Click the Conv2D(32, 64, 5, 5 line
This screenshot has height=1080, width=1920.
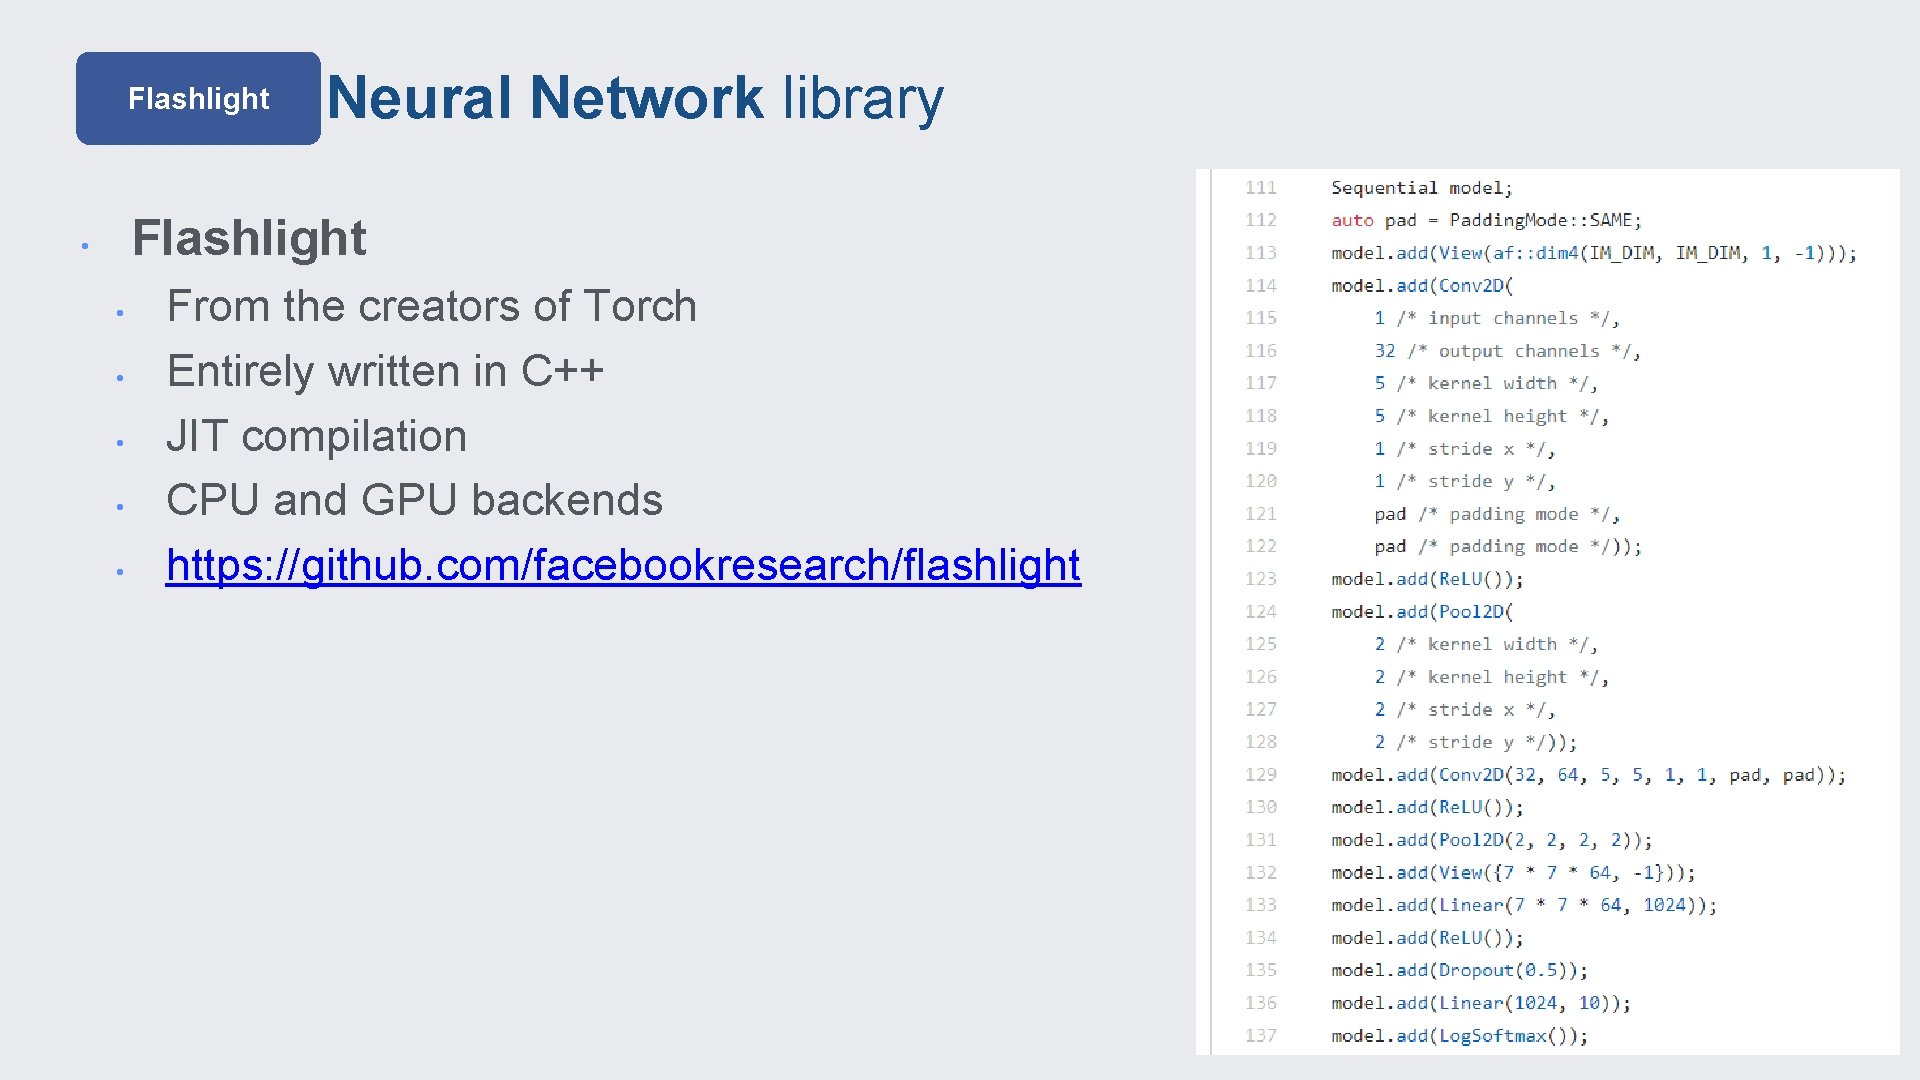pos(1588,775)
